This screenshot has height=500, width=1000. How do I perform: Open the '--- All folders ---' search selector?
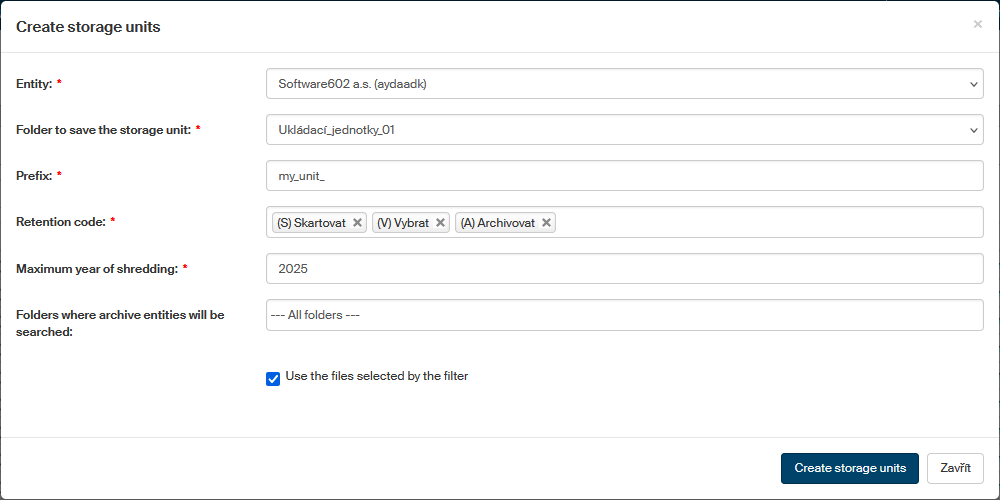point(625,315)
